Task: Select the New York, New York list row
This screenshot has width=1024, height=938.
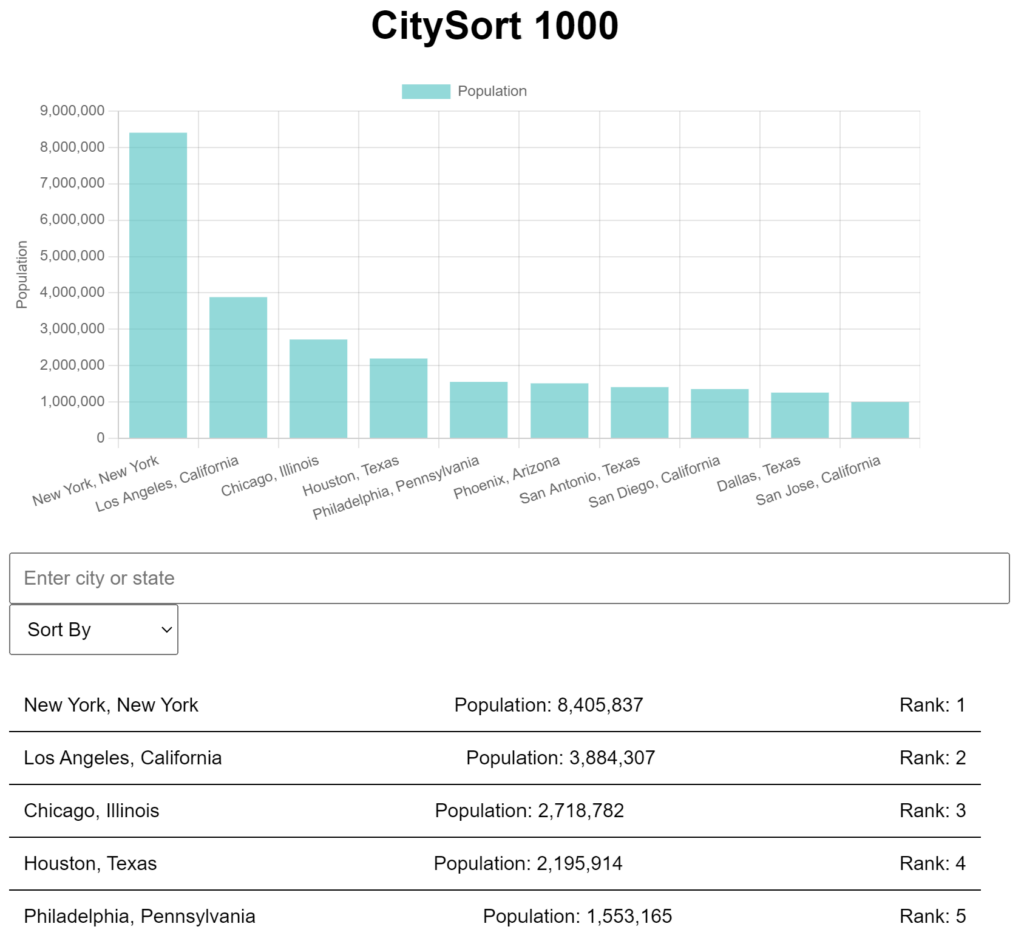Action: coord(495,705)
